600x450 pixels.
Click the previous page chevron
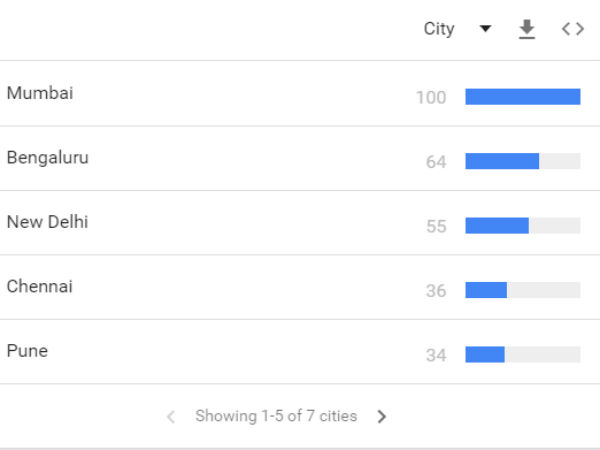(171, 417)
